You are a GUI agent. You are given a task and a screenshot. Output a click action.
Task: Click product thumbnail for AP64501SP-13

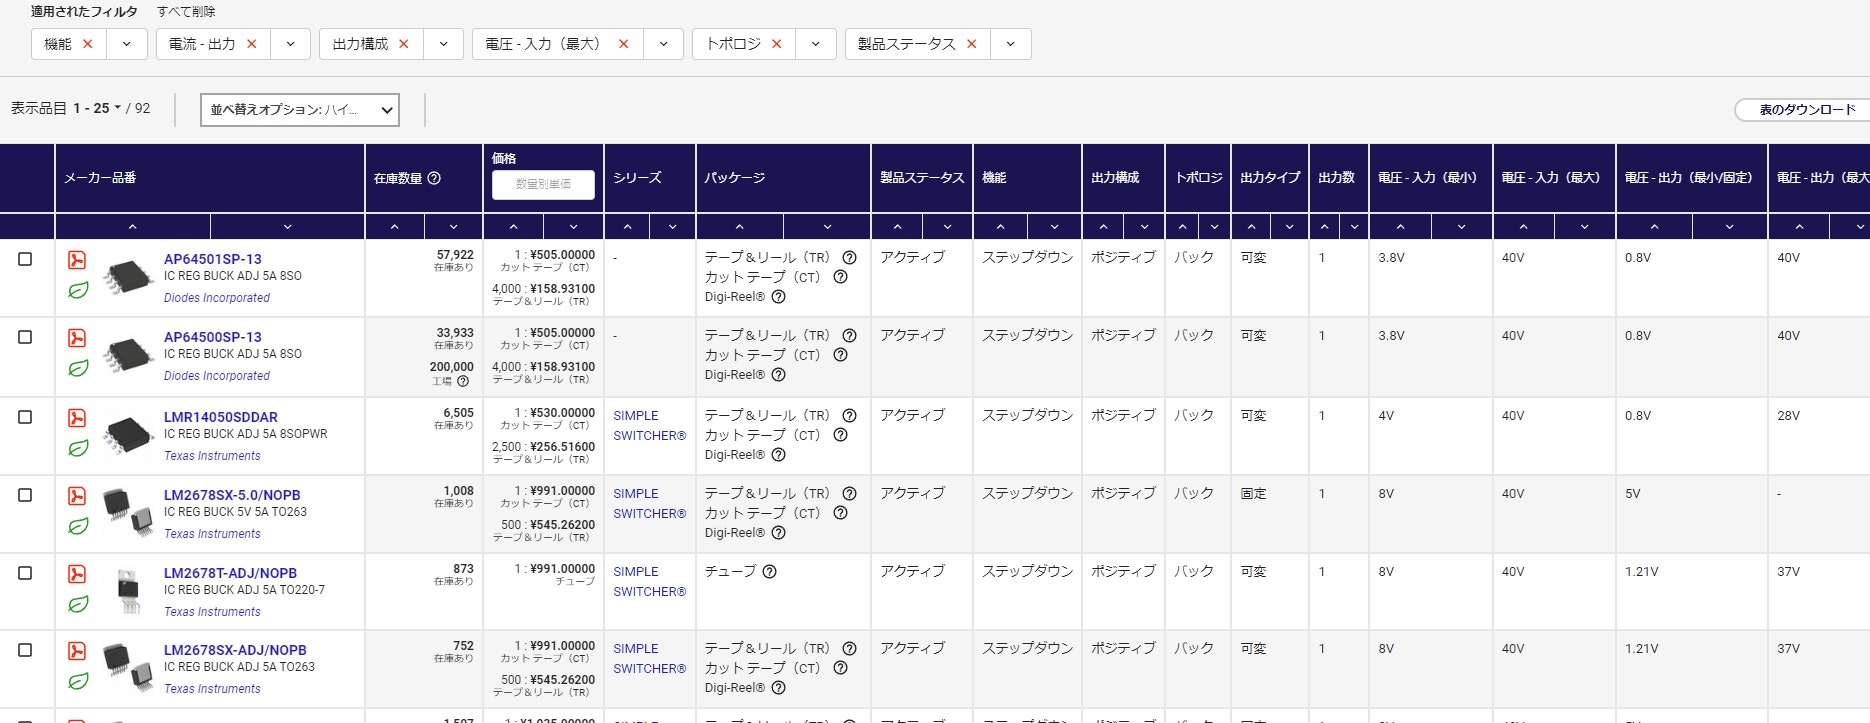(x=129, y=276)
